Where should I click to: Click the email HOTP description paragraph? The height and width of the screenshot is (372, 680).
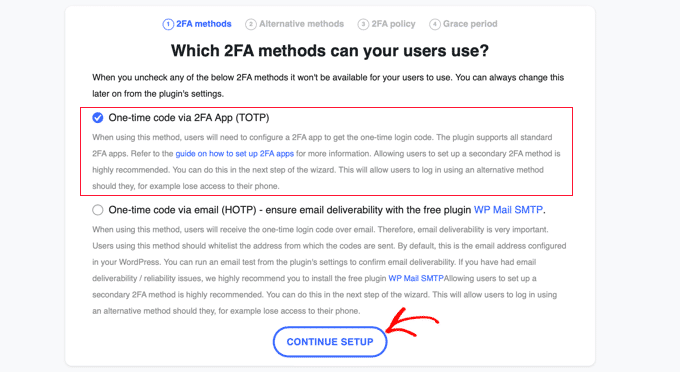pos(329,270)
